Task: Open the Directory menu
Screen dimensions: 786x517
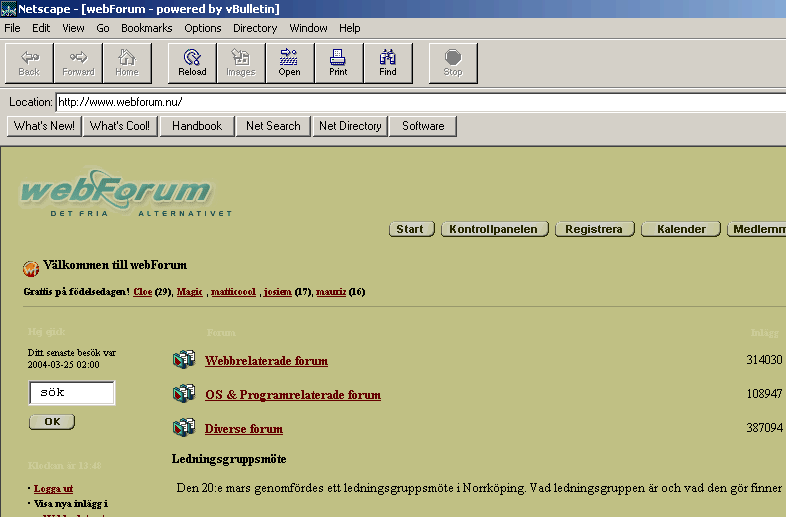Action: 255,28
